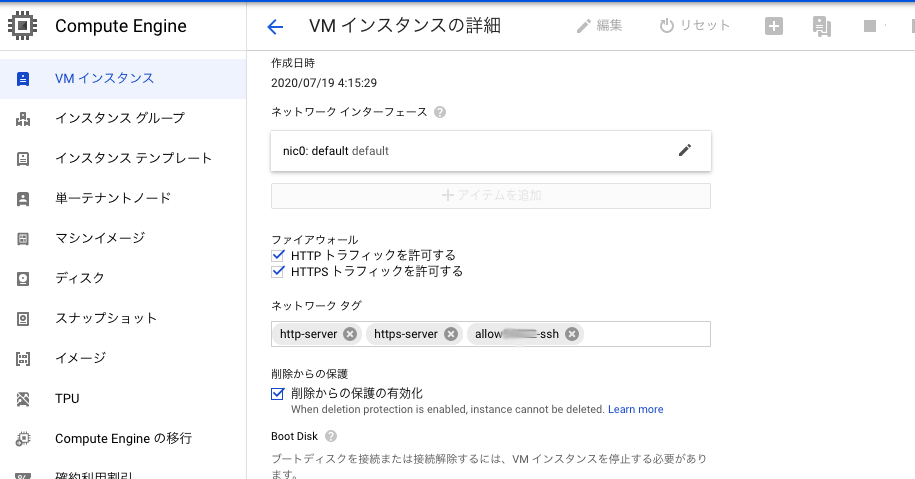
Task: Click help icon next to ネットワーク インターフェース
Action: 440,112
